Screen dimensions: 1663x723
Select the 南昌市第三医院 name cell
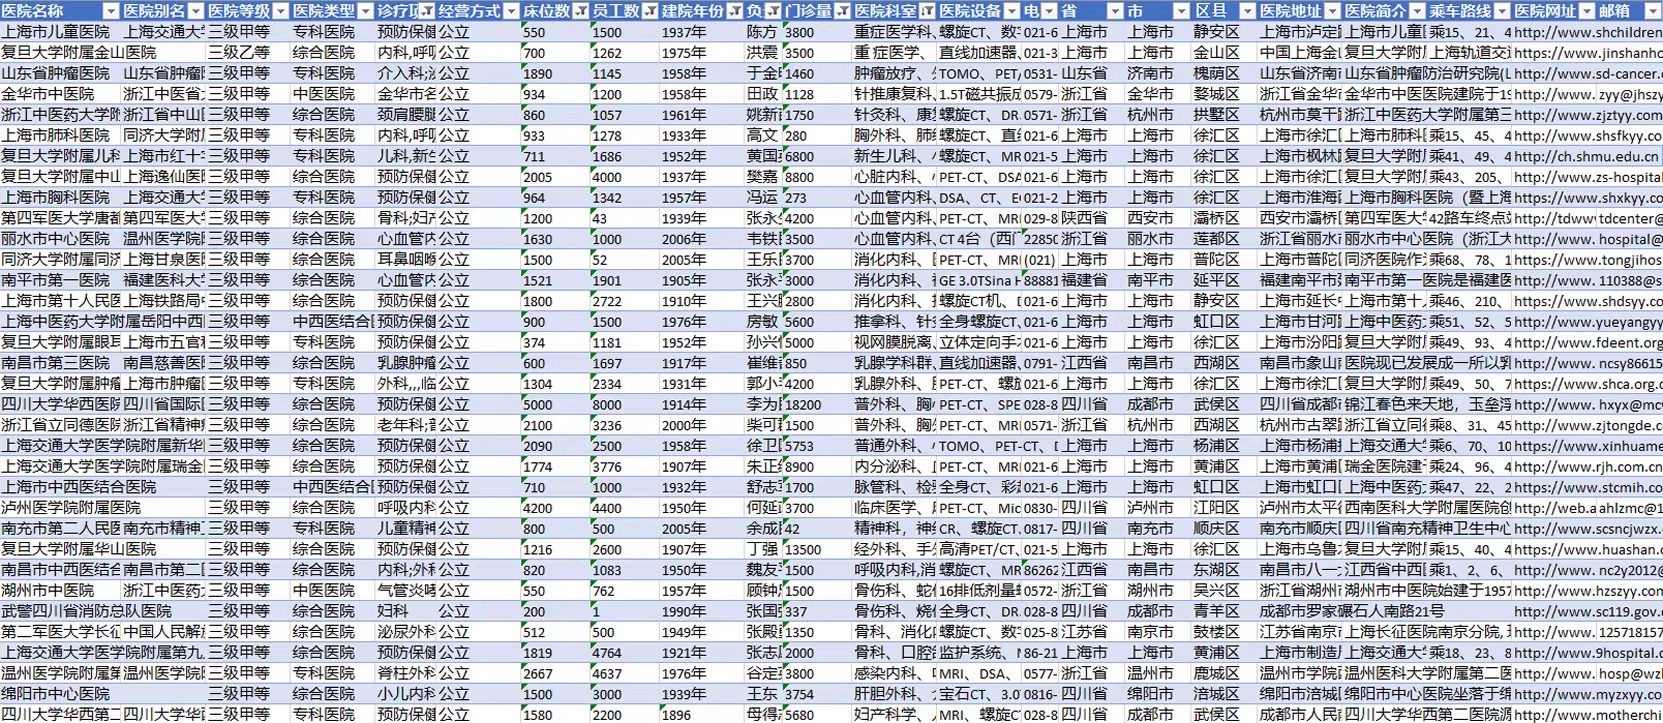click(61, 363)
